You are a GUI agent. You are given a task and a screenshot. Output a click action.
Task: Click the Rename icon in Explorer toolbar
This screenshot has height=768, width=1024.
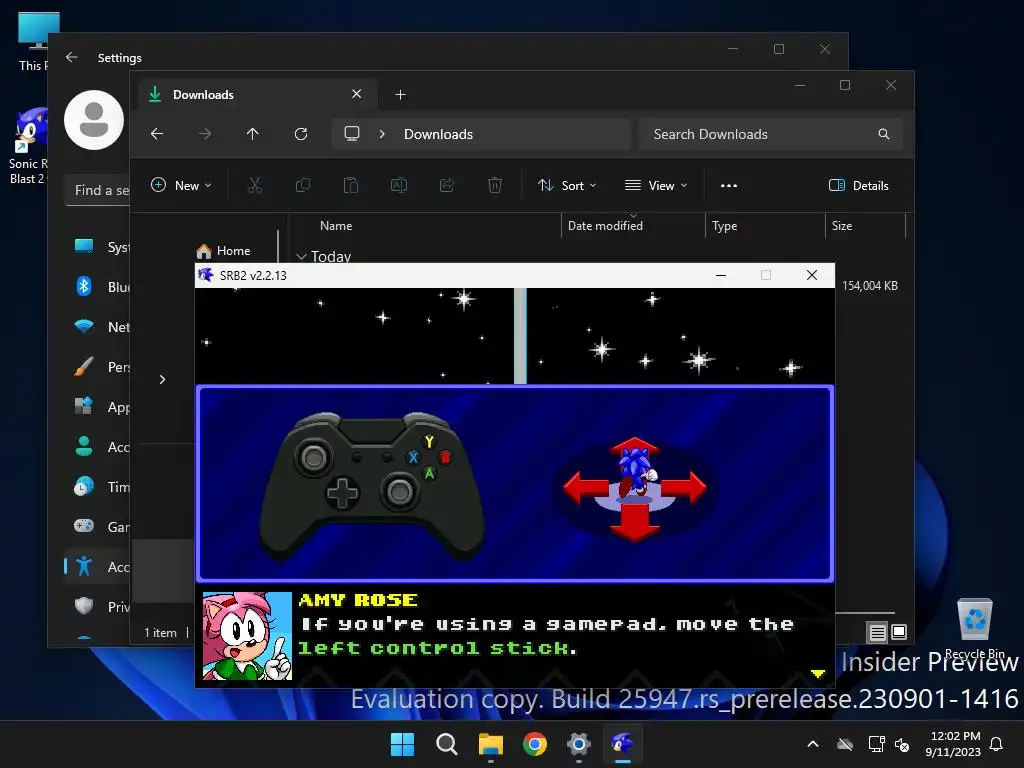pos(399,185)
